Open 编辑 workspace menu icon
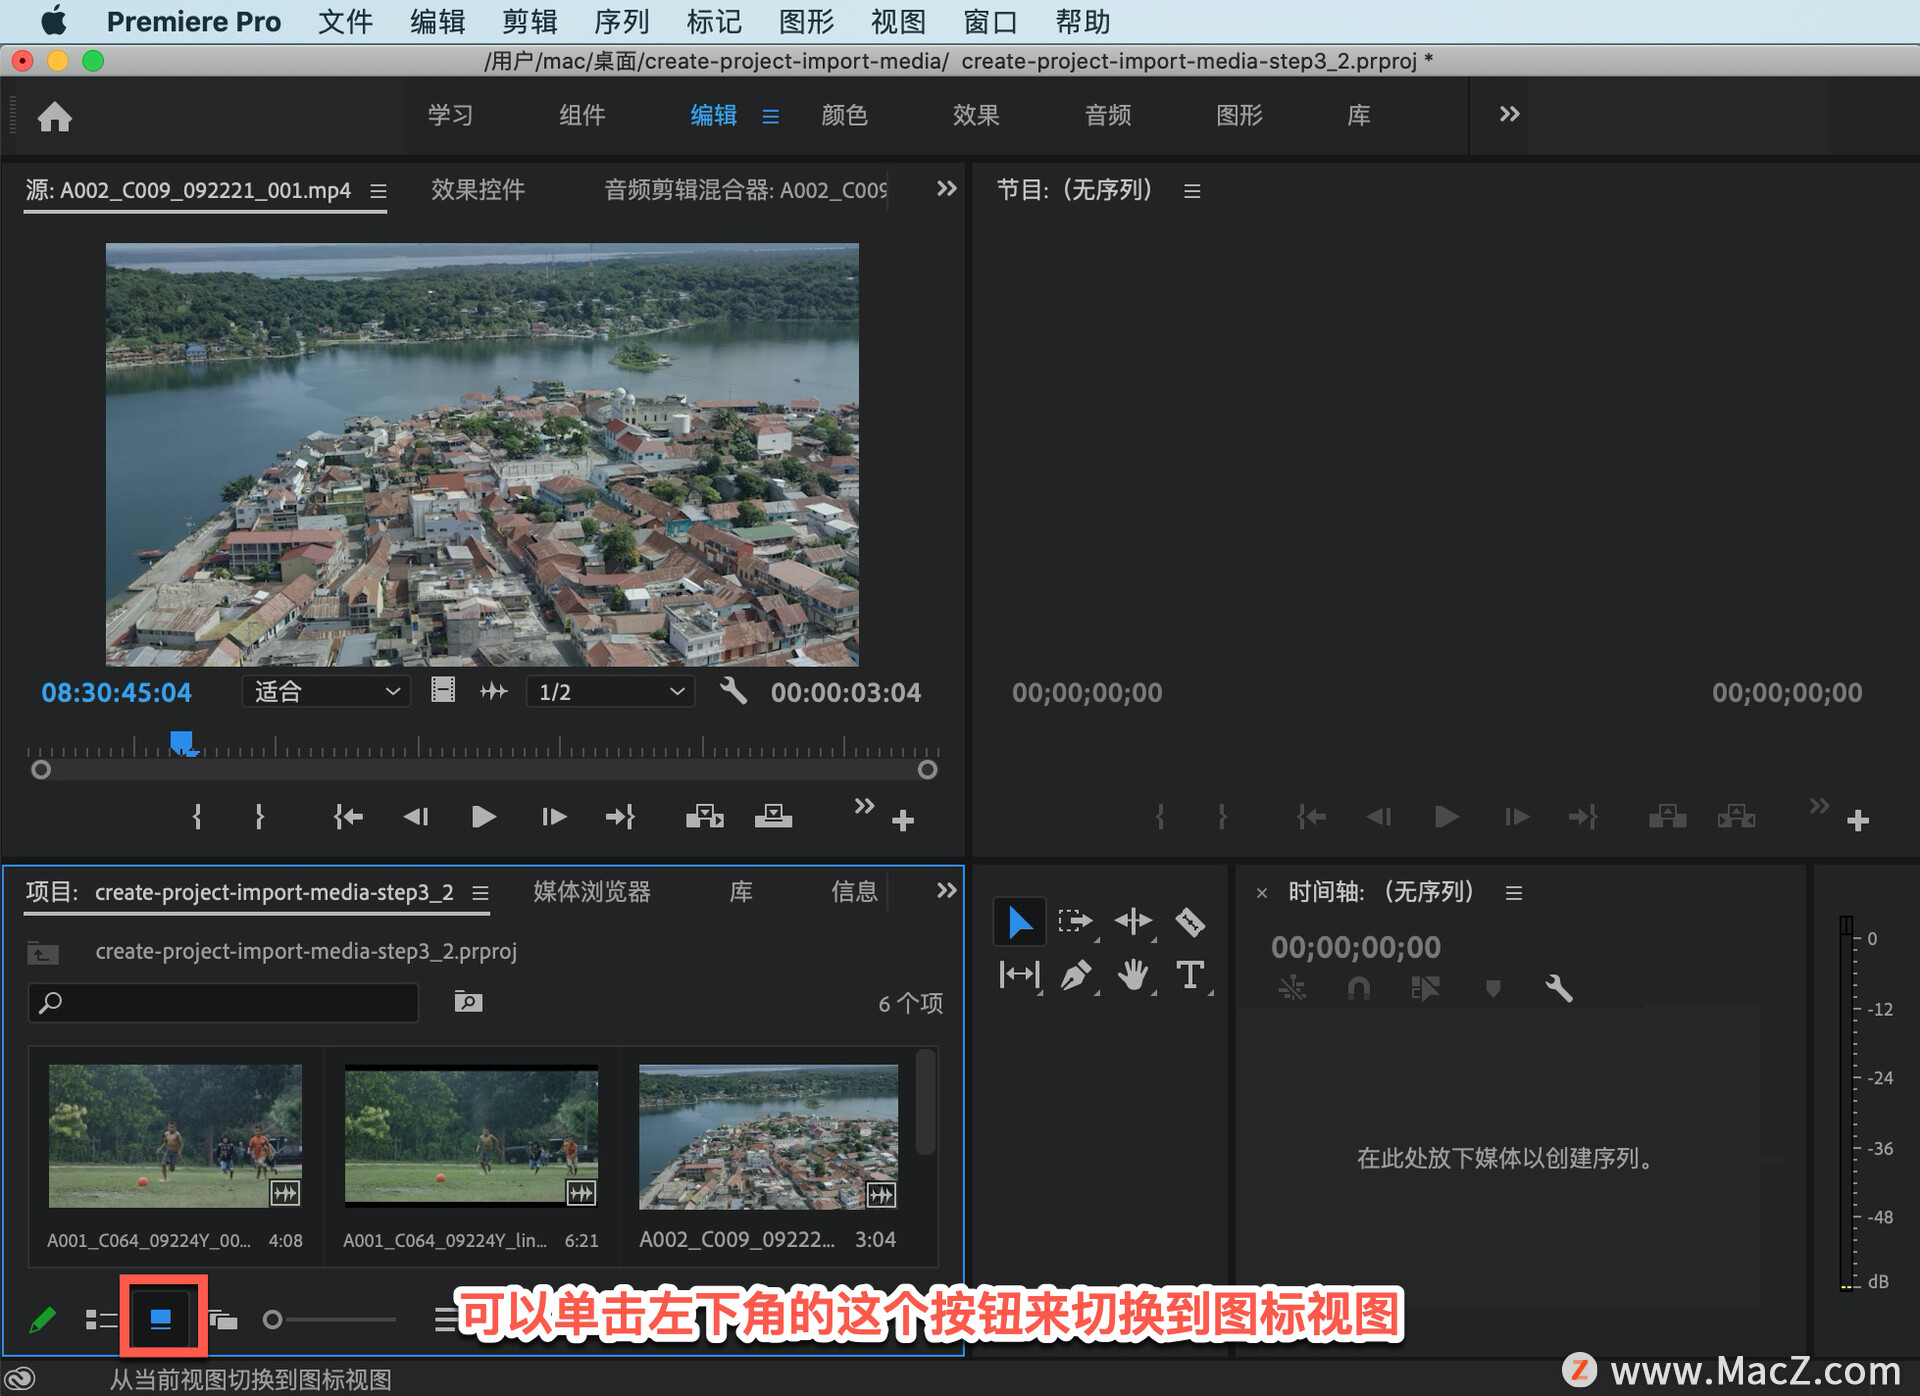The width and height of the screenshot is (1920, 1396). 770,117
